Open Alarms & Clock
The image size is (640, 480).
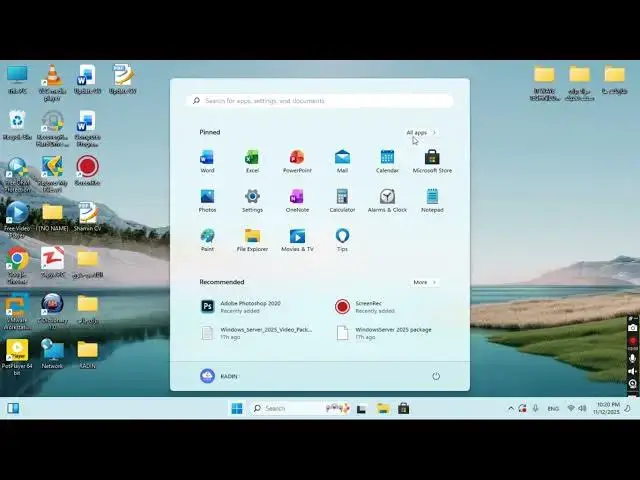pos(387,201)
